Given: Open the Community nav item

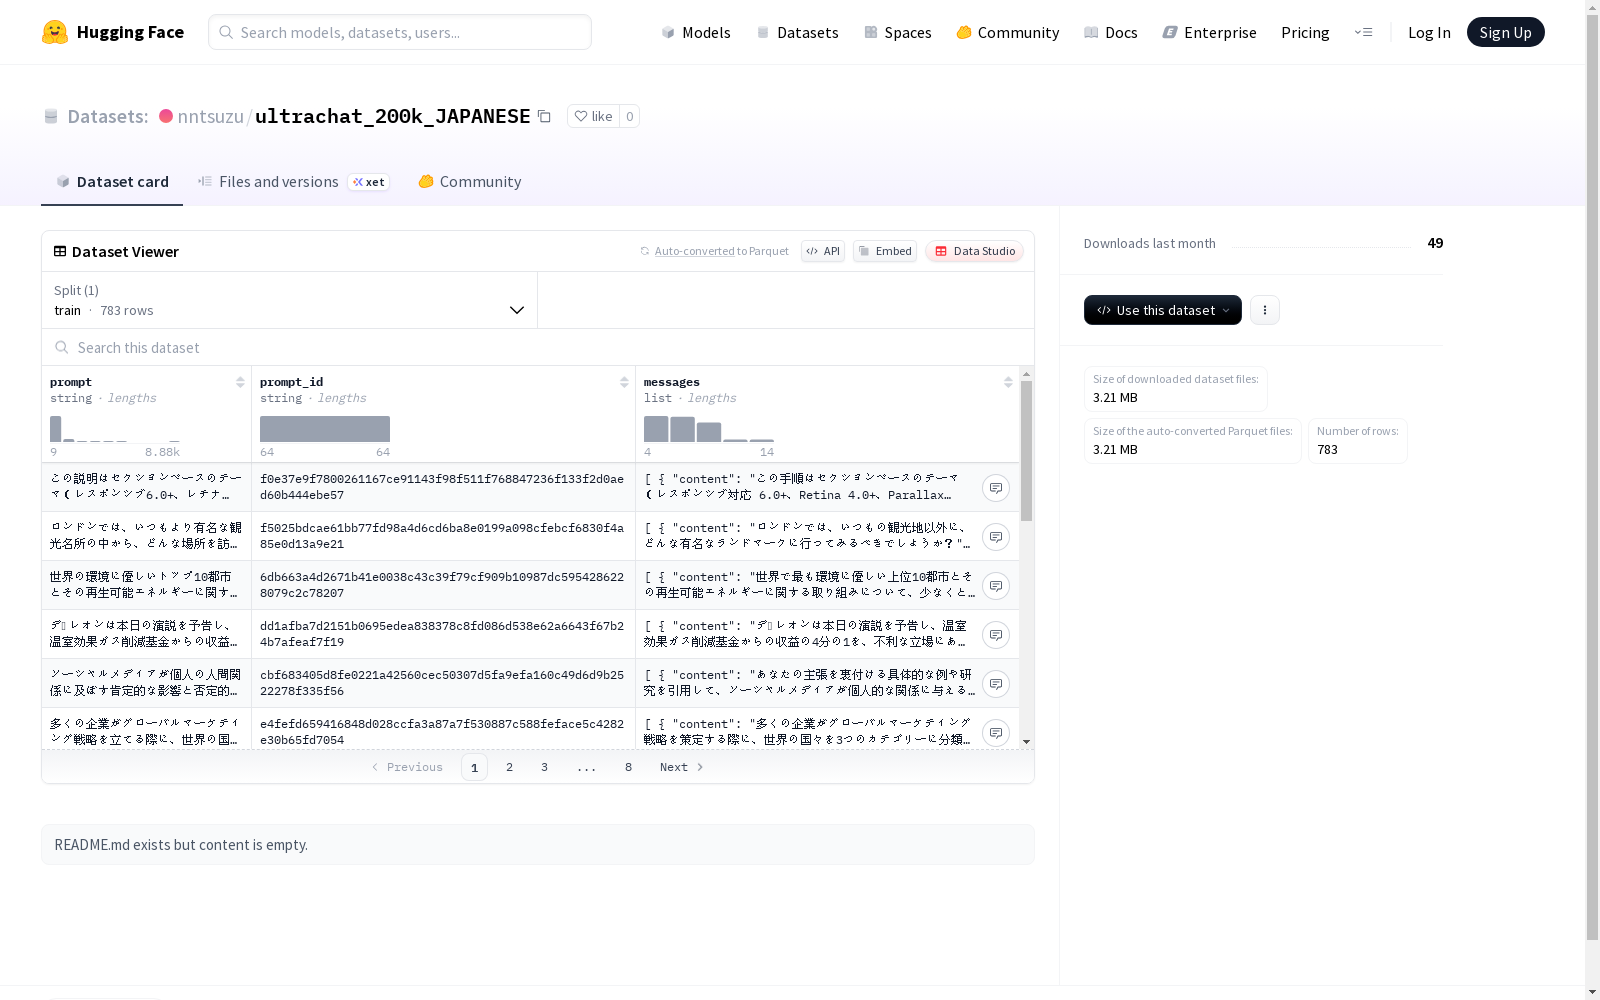Looking at the screenshot, I should tap(1008, 32).
